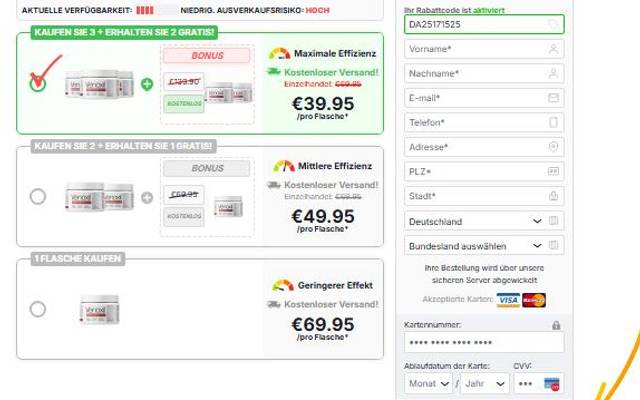Choose the single bottle purchase radio
This screenshot has height=400, width=640.
pos(38,309)
